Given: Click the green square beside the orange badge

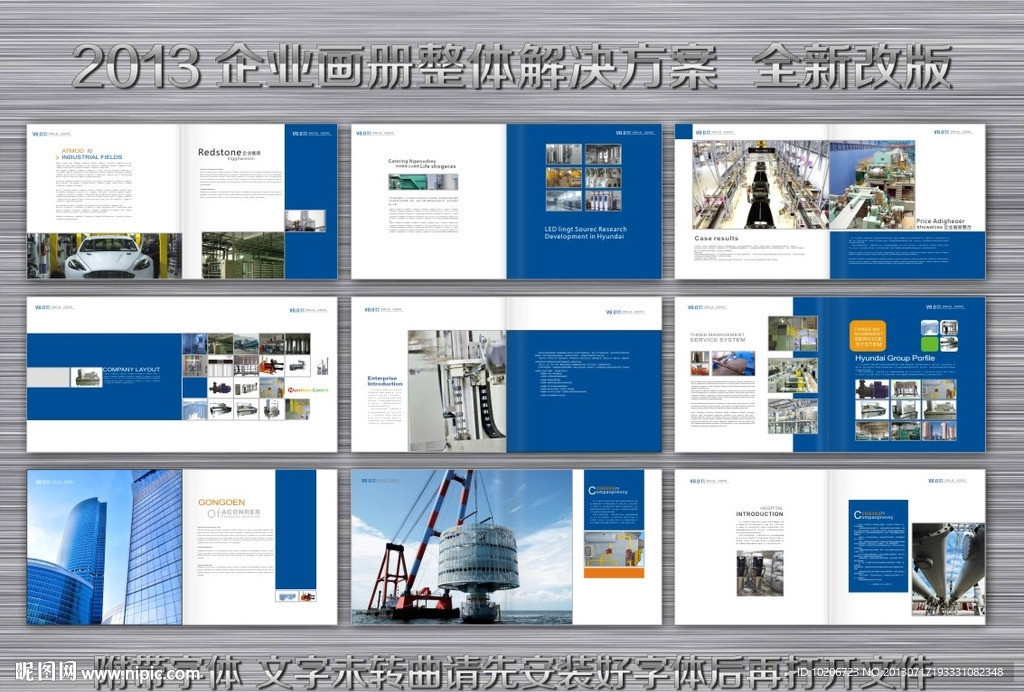Looking at the screenshot, I should point(929,344).
